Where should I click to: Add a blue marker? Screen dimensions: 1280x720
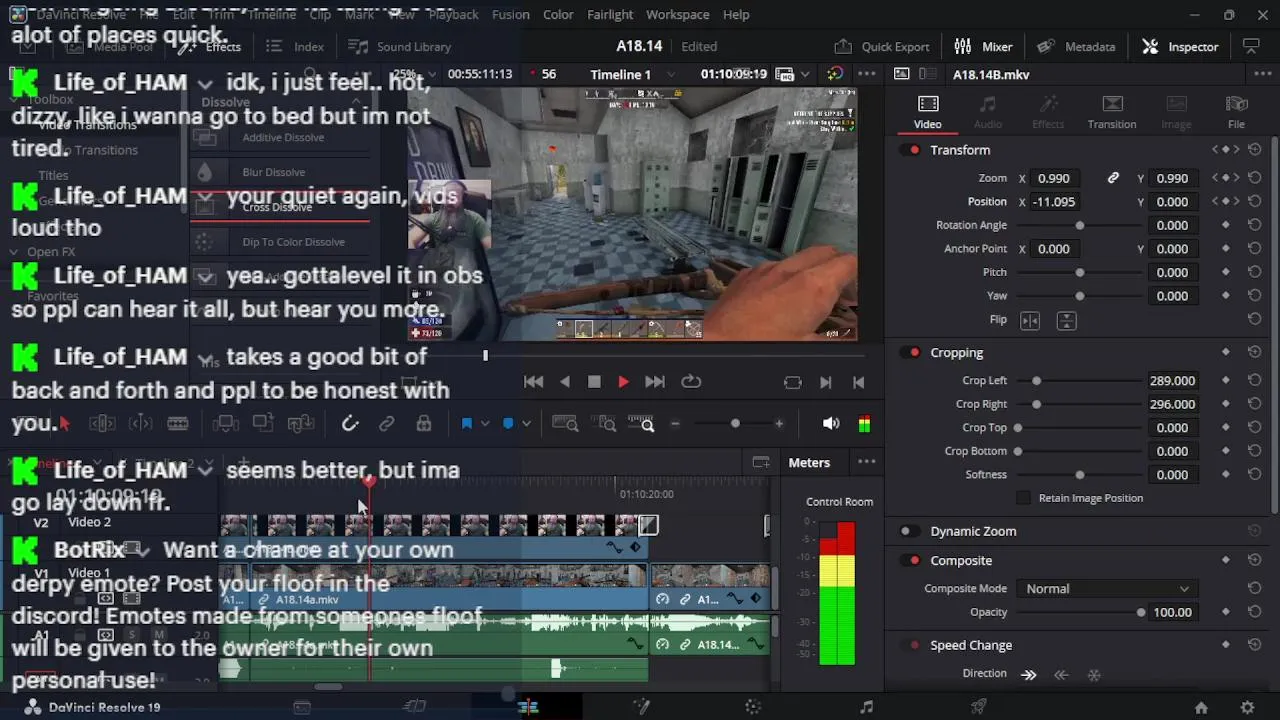coord(508,424)
